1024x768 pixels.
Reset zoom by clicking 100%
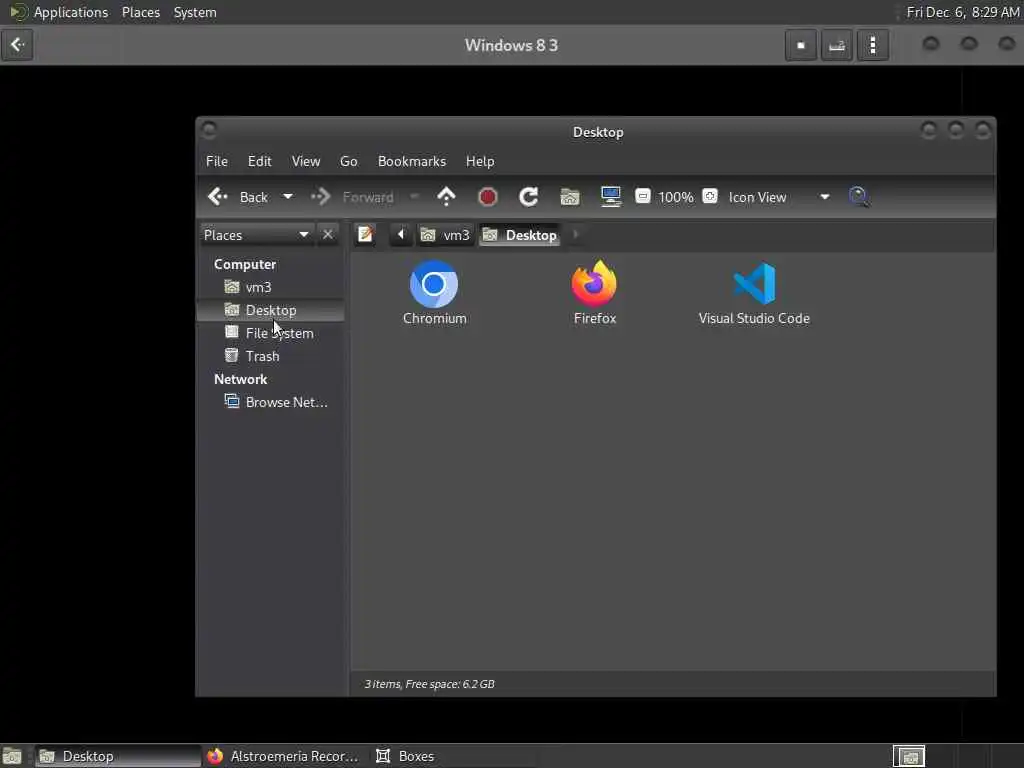click(x=676, y=197)
